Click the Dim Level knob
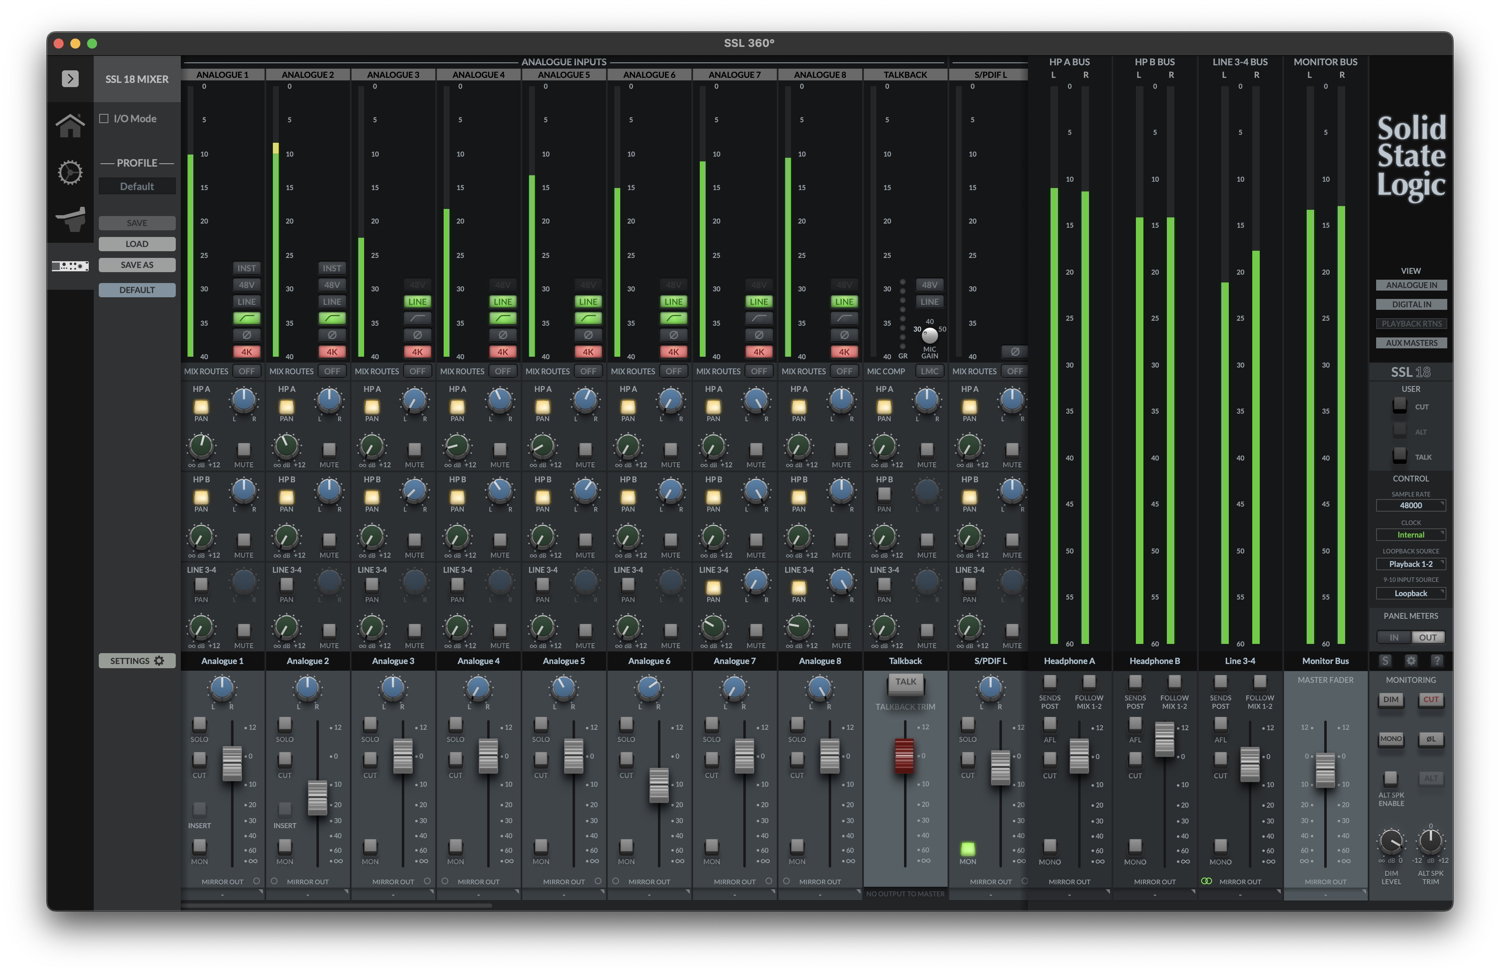The width and height of the screenshot is (1500, 973). 1391,842
